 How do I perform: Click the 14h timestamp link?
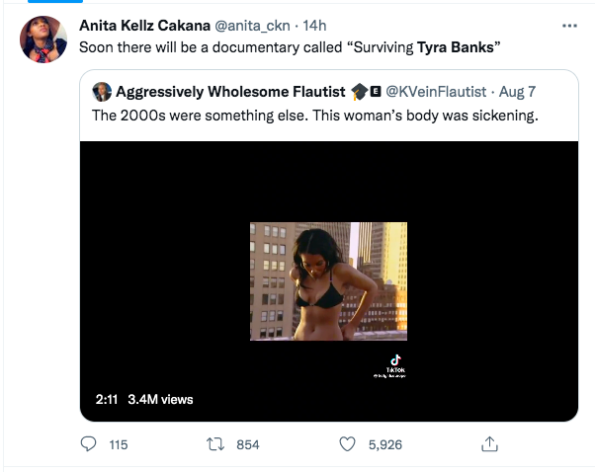pos(314,26)
